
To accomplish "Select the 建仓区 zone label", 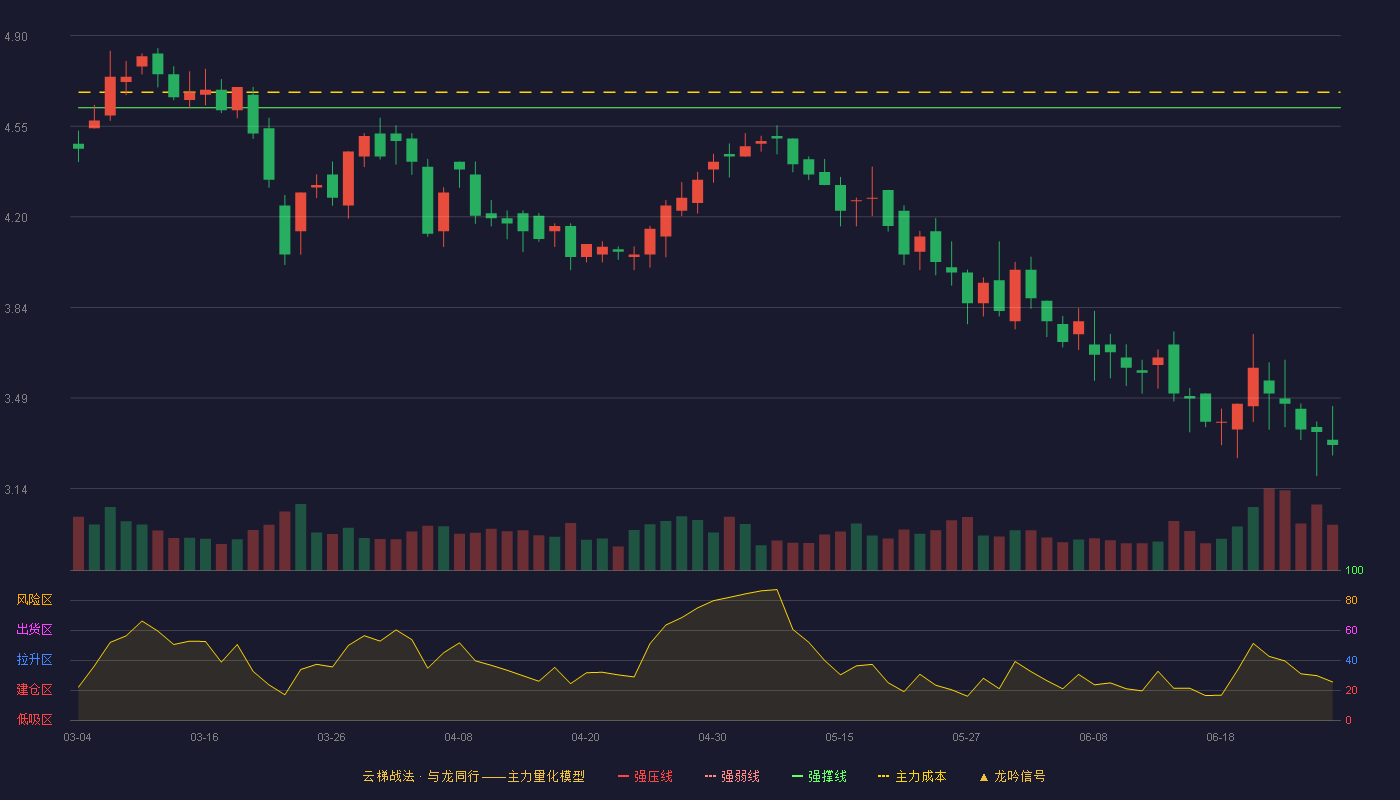I will (x=34, y=690).
